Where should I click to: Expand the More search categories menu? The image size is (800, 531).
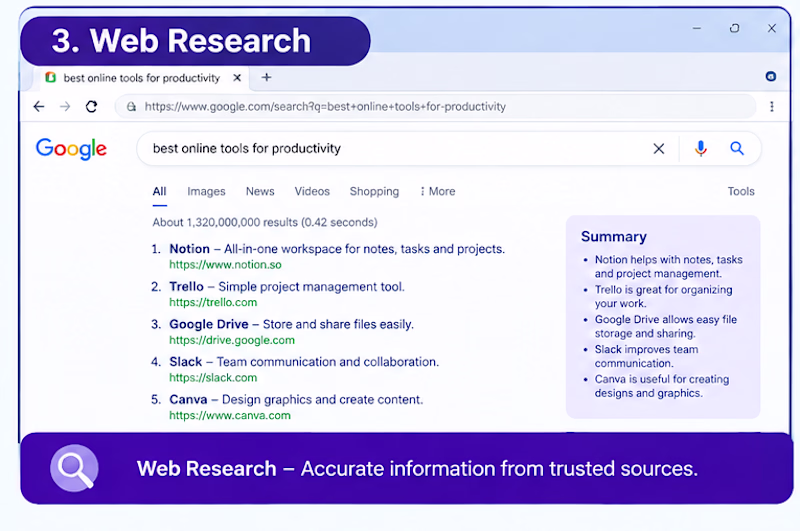coord(437,191)
